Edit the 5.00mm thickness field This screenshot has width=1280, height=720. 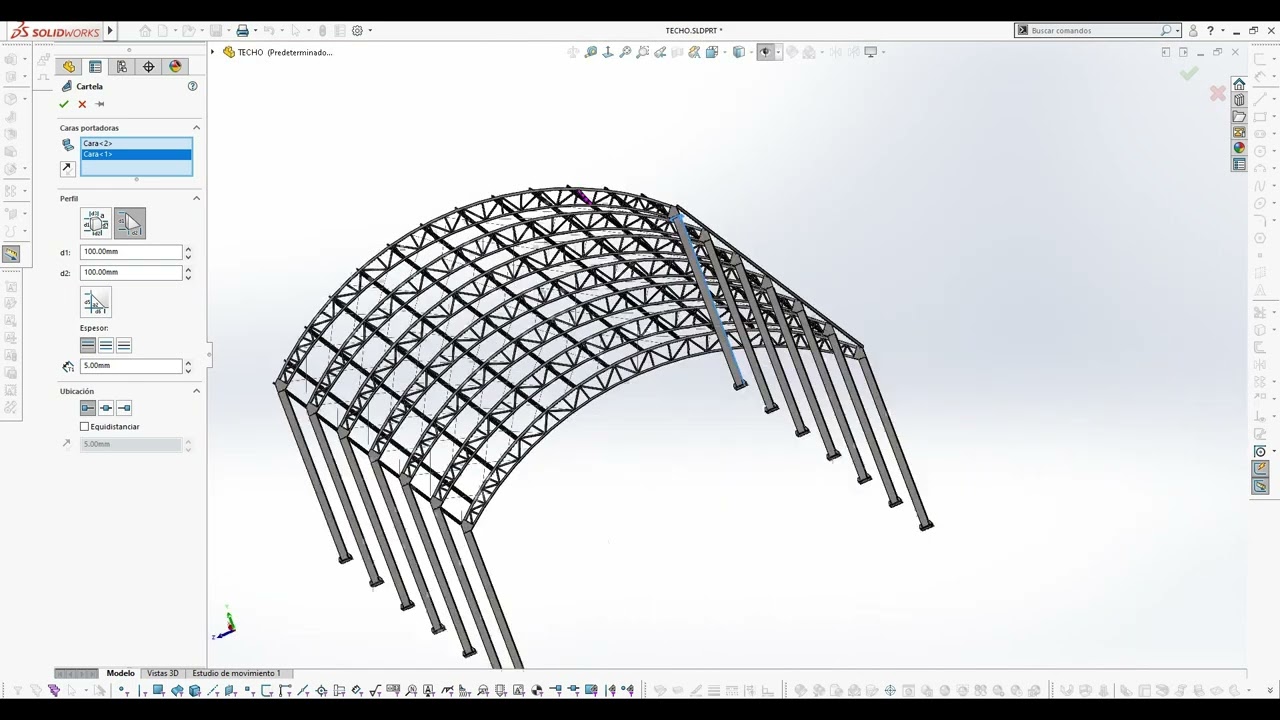tap(131, 366)
